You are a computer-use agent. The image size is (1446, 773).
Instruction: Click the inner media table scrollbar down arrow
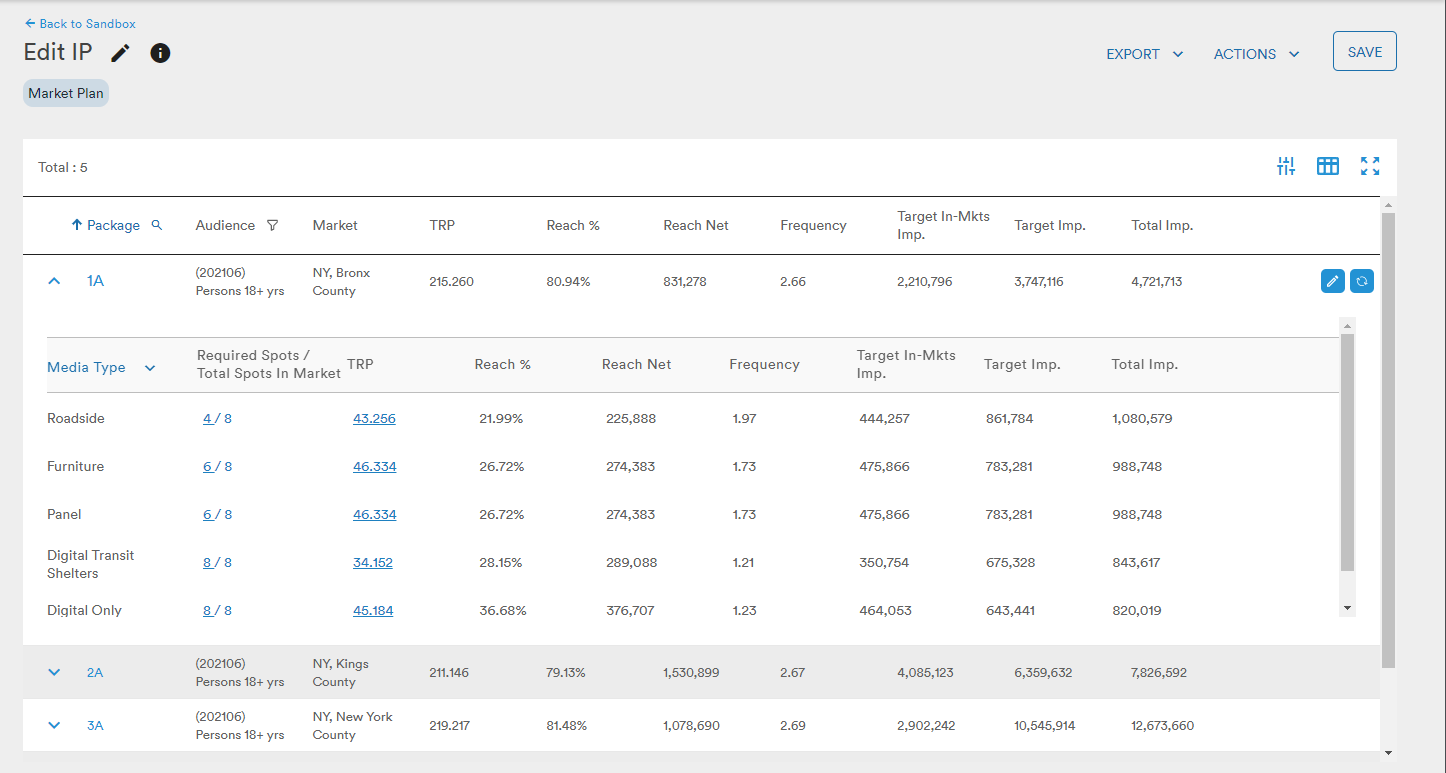click(x=1347, y=608)
